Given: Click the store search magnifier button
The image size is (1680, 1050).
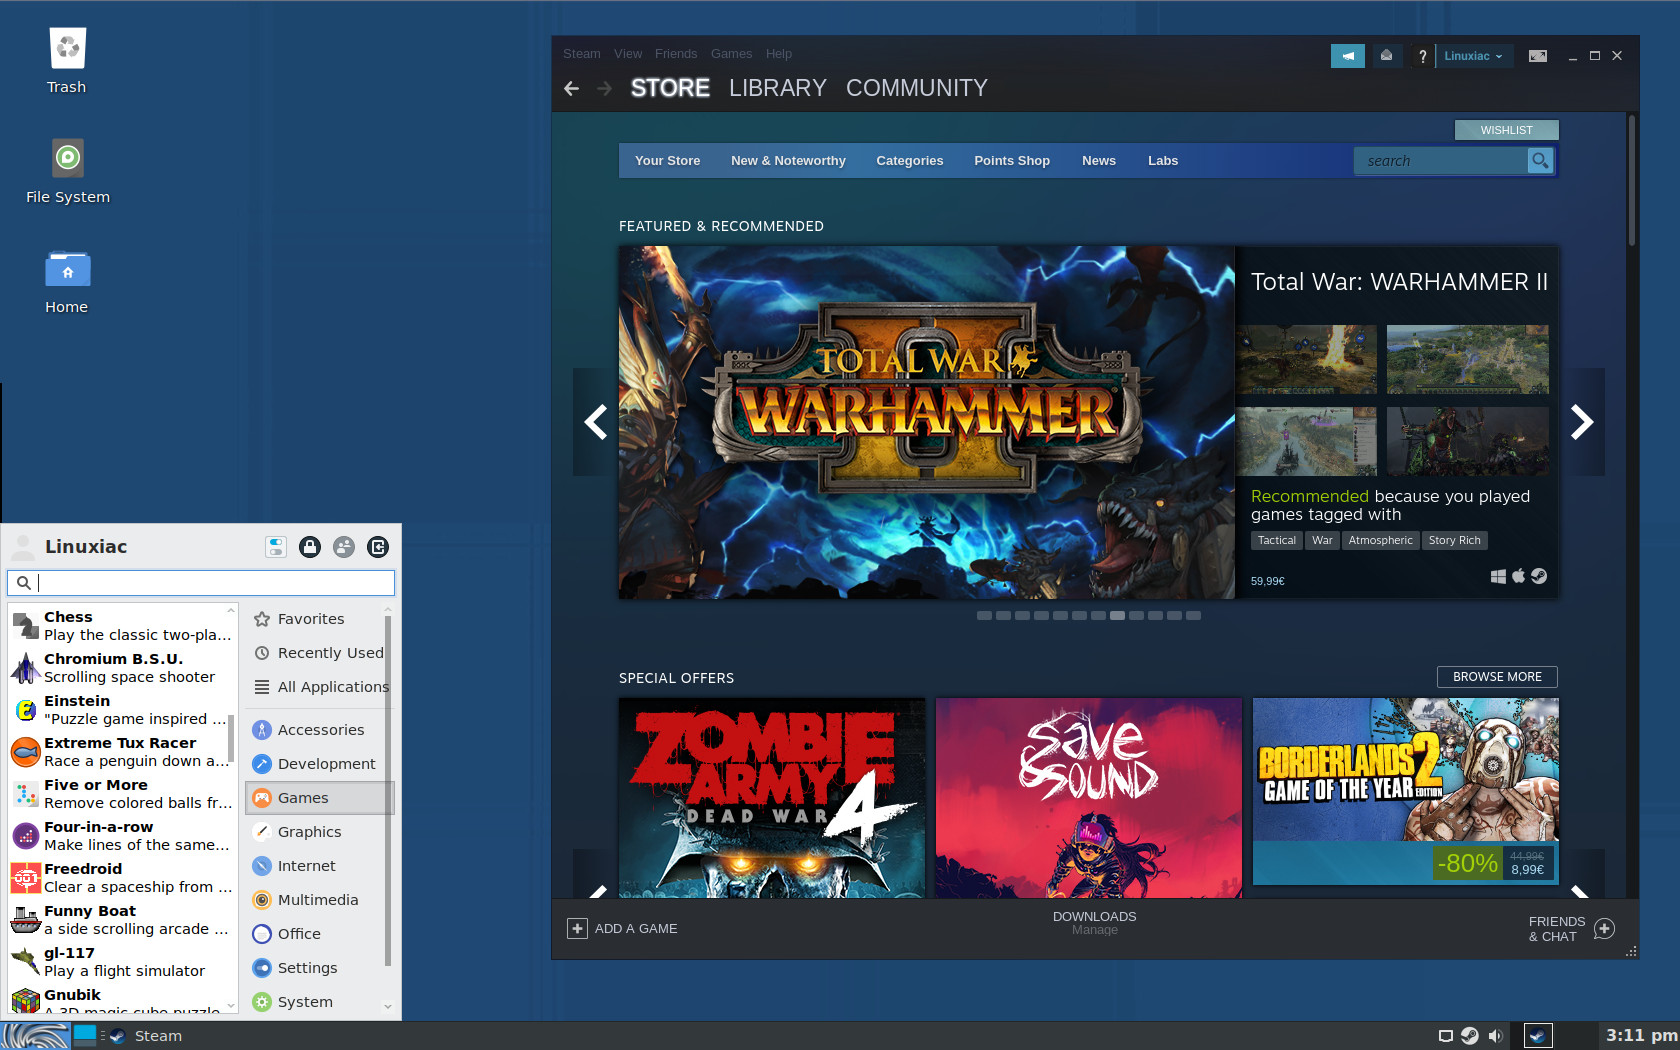Looking at the screenshot, I should 1540,160.
